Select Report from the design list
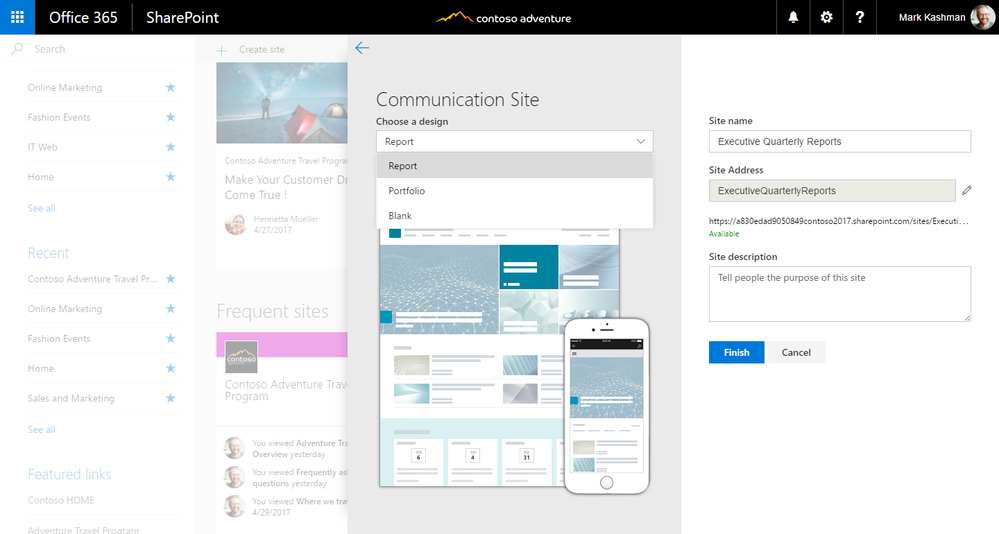The height and width of the screenshot is (534, 999). tap(515, 166)
